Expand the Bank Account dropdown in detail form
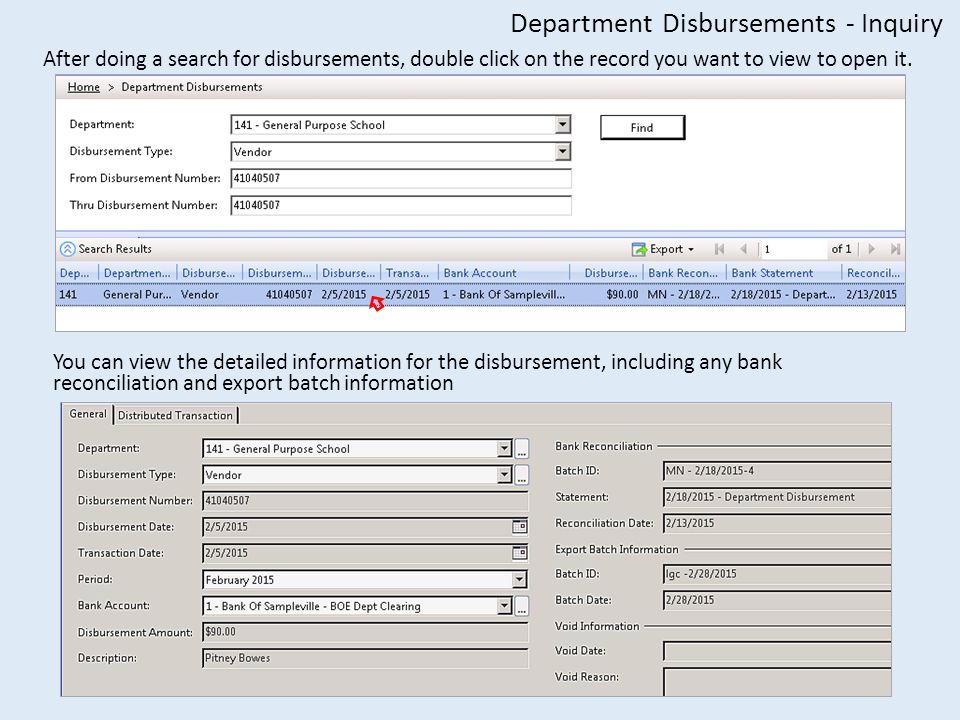The image size is (960, 720). [504, 606]
